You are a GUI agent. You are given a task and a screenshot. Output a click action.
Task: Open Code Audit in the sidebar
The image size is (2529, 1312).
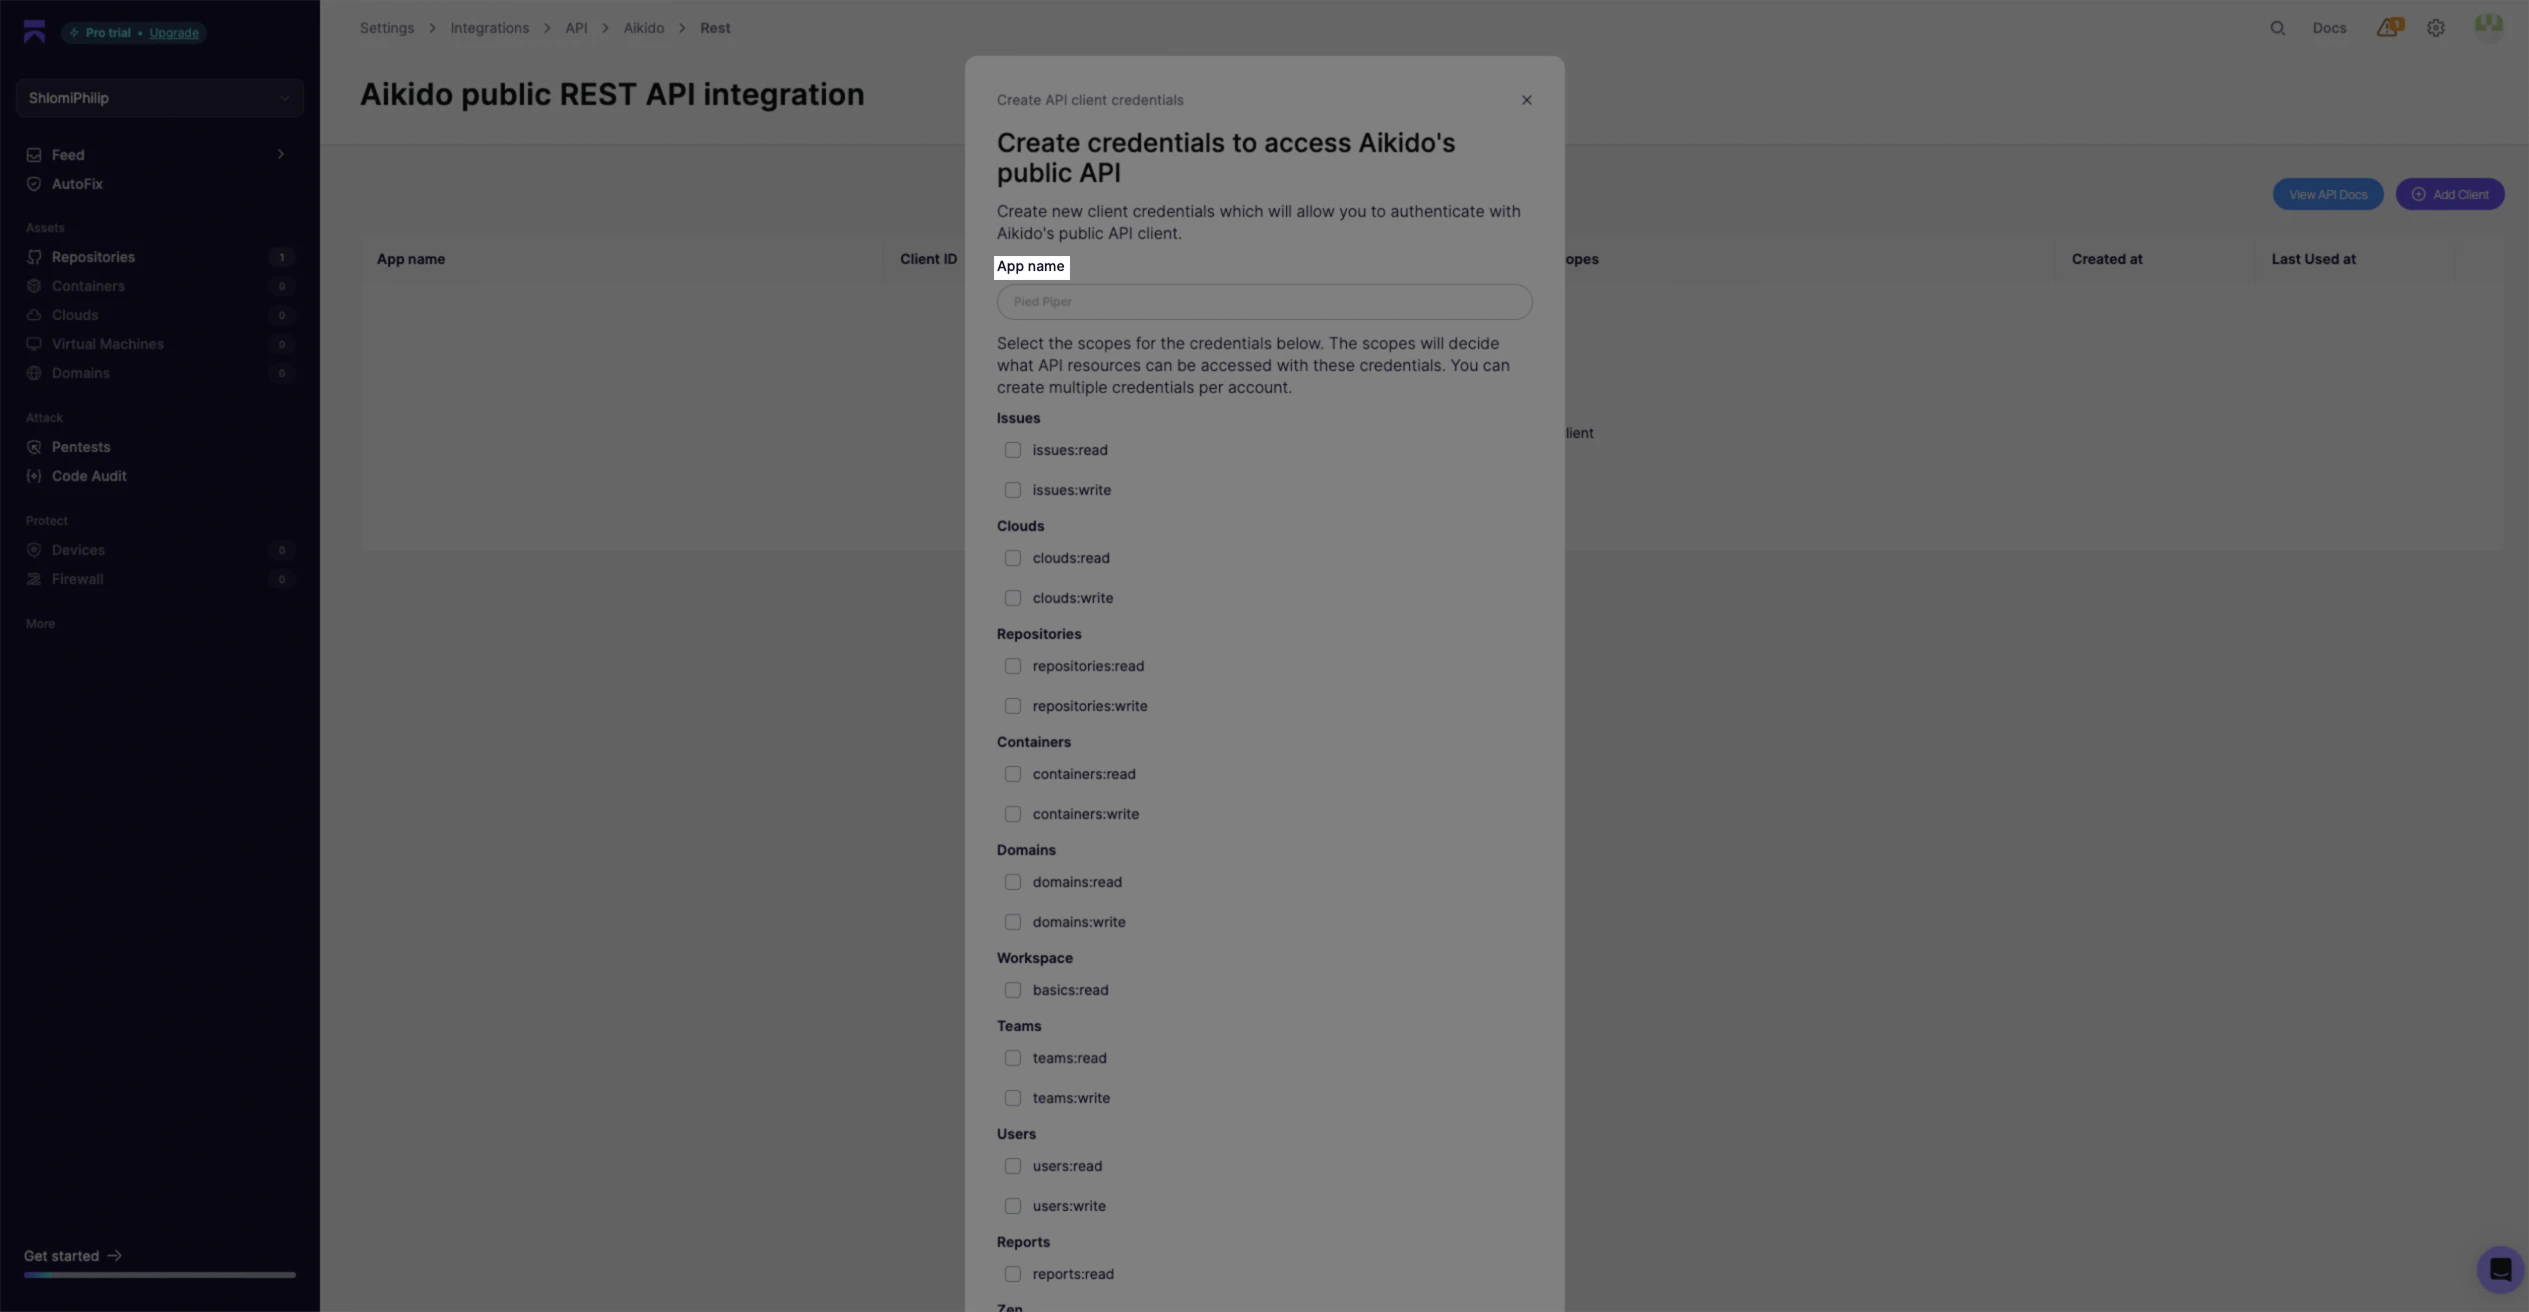point(89,476)
